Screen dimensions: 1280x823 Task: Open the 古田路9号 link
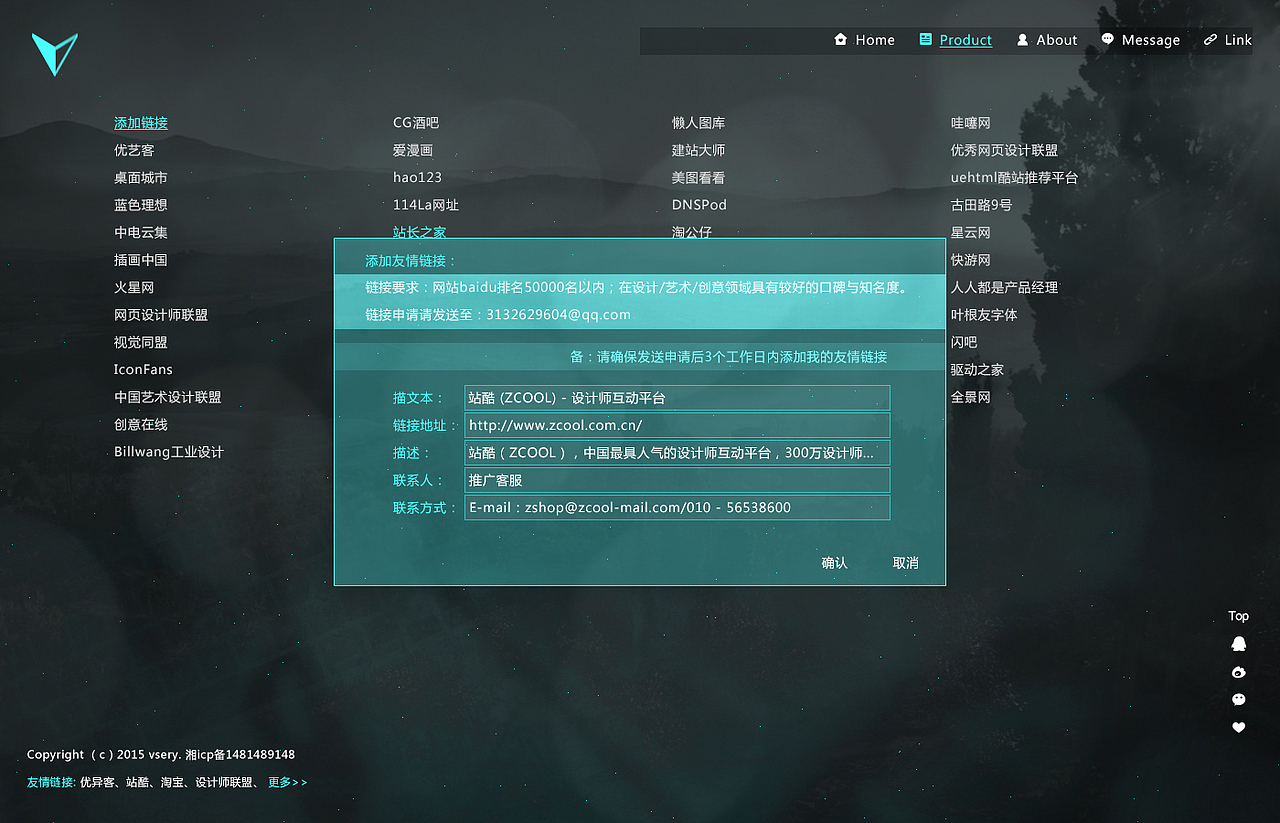(981, 205)
